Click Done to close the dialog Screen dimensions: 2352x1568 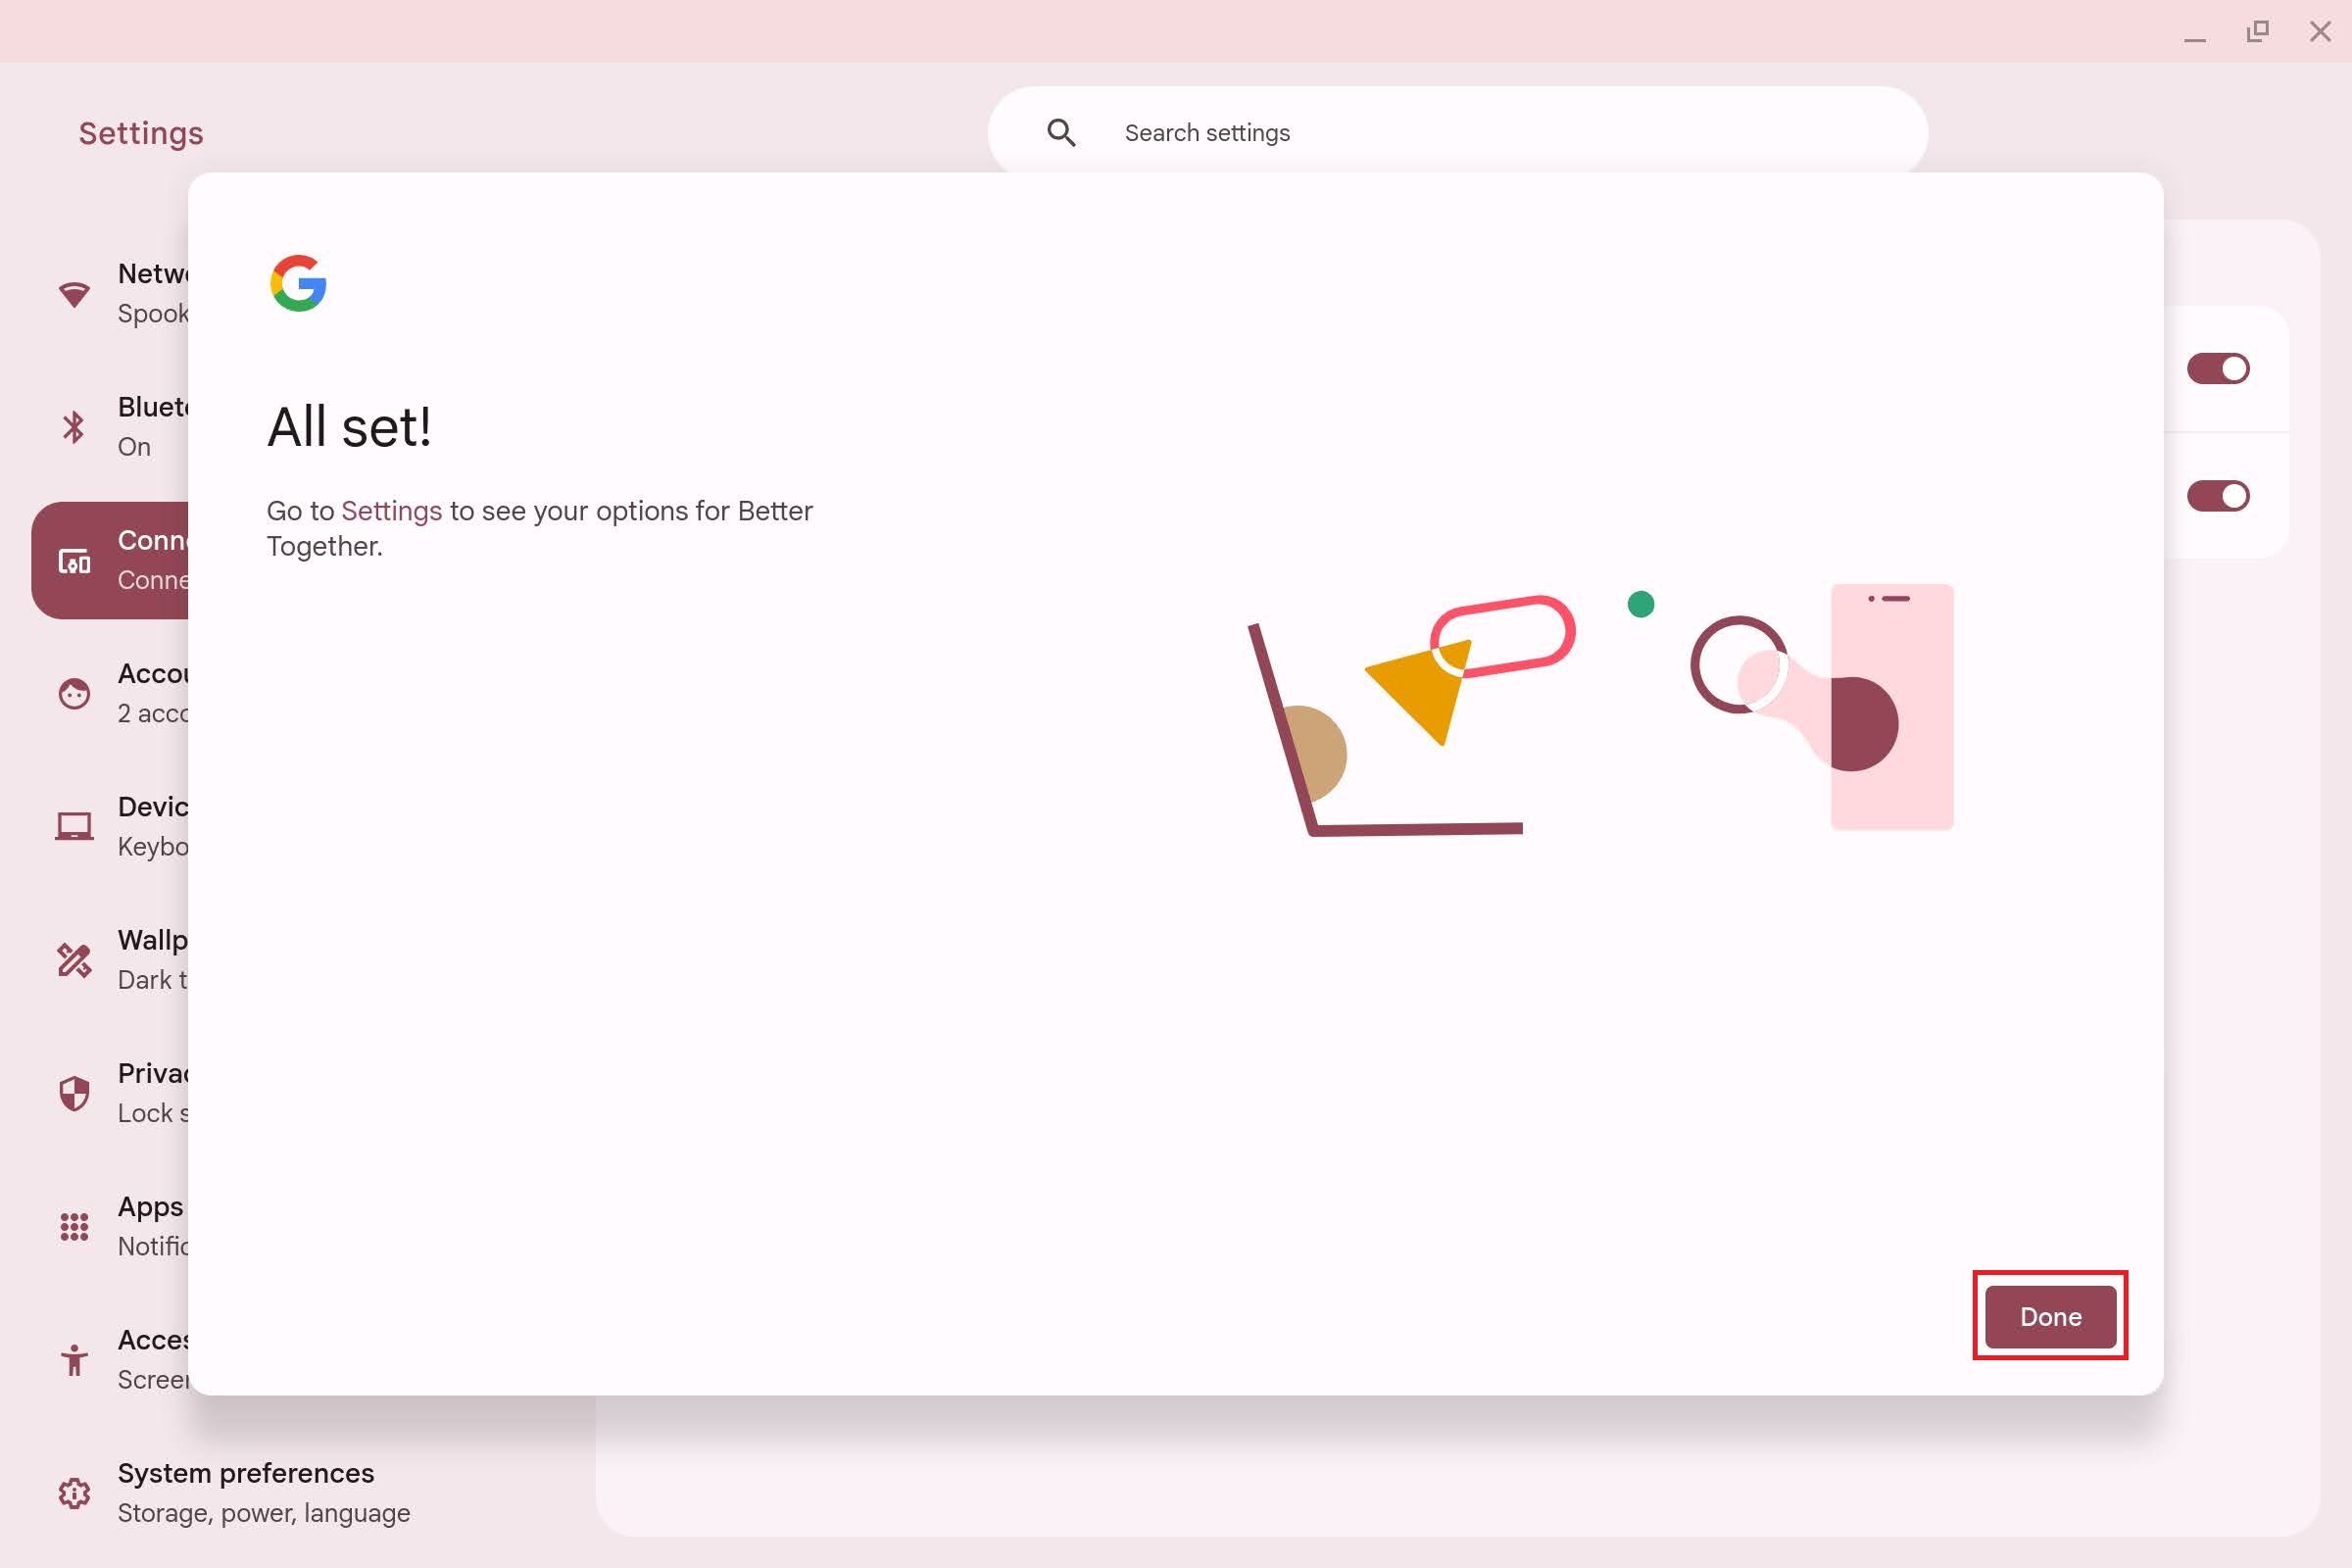(x=2051, y=1316)
